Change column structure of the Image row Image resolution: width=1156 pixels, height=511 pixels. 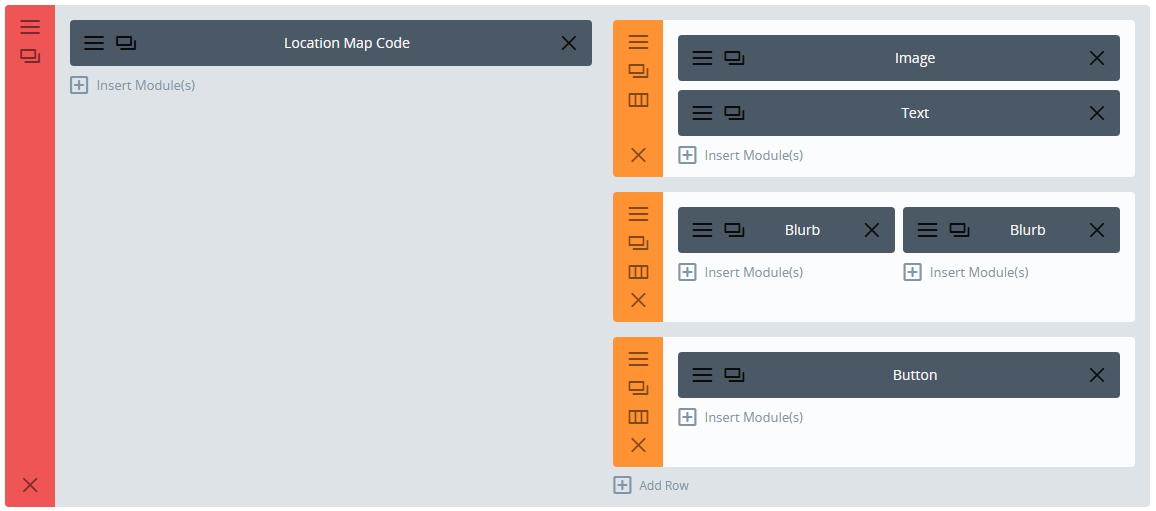click(638, 100)
